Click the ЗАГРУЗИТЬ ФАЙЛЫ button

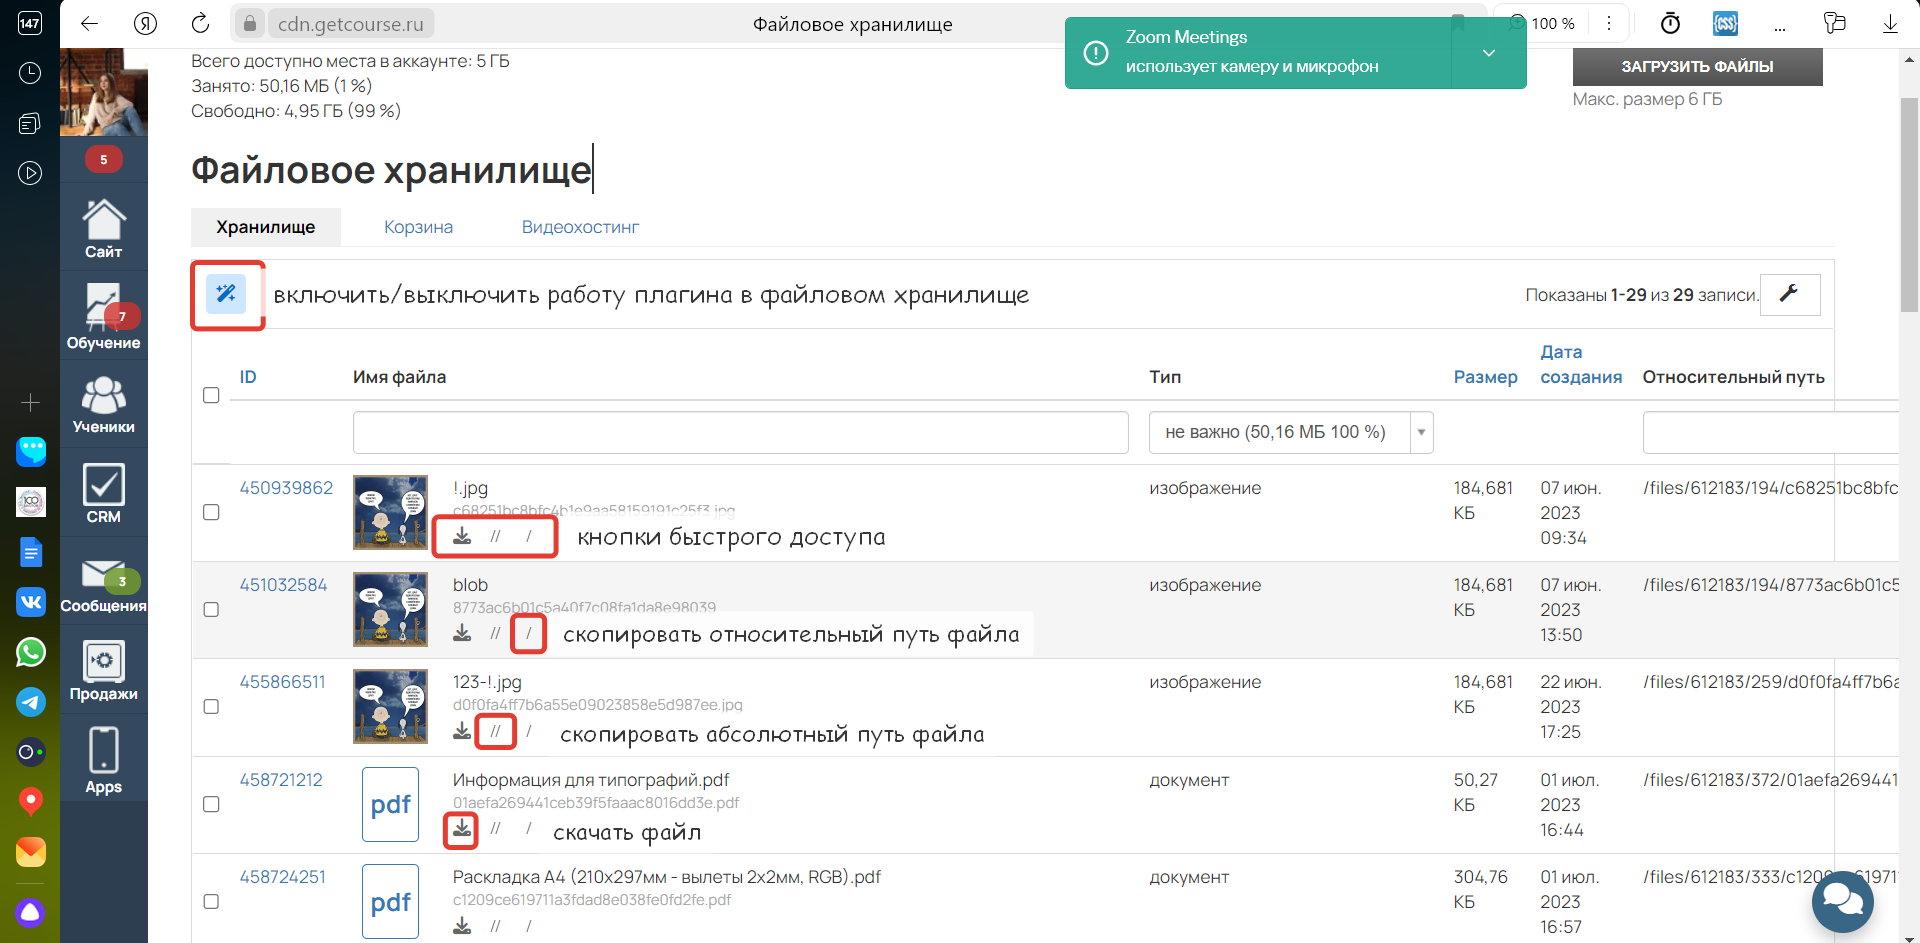point(1697,67)
